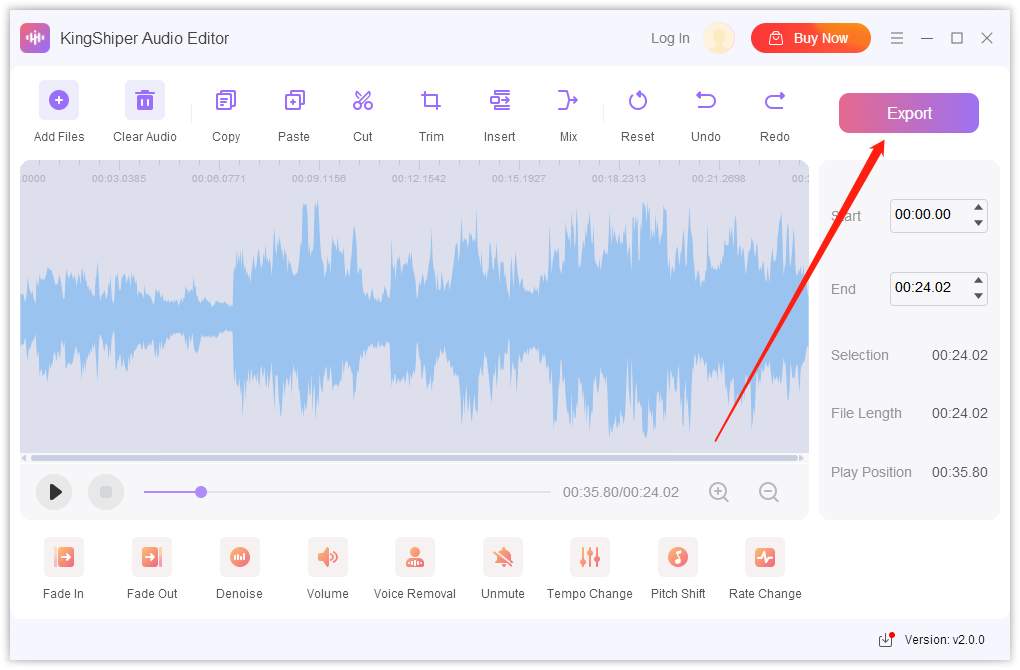Click the 00:03.0385 timeline ruler mark
Viewport: 1020px width, 670px height.
coord(119,178)
